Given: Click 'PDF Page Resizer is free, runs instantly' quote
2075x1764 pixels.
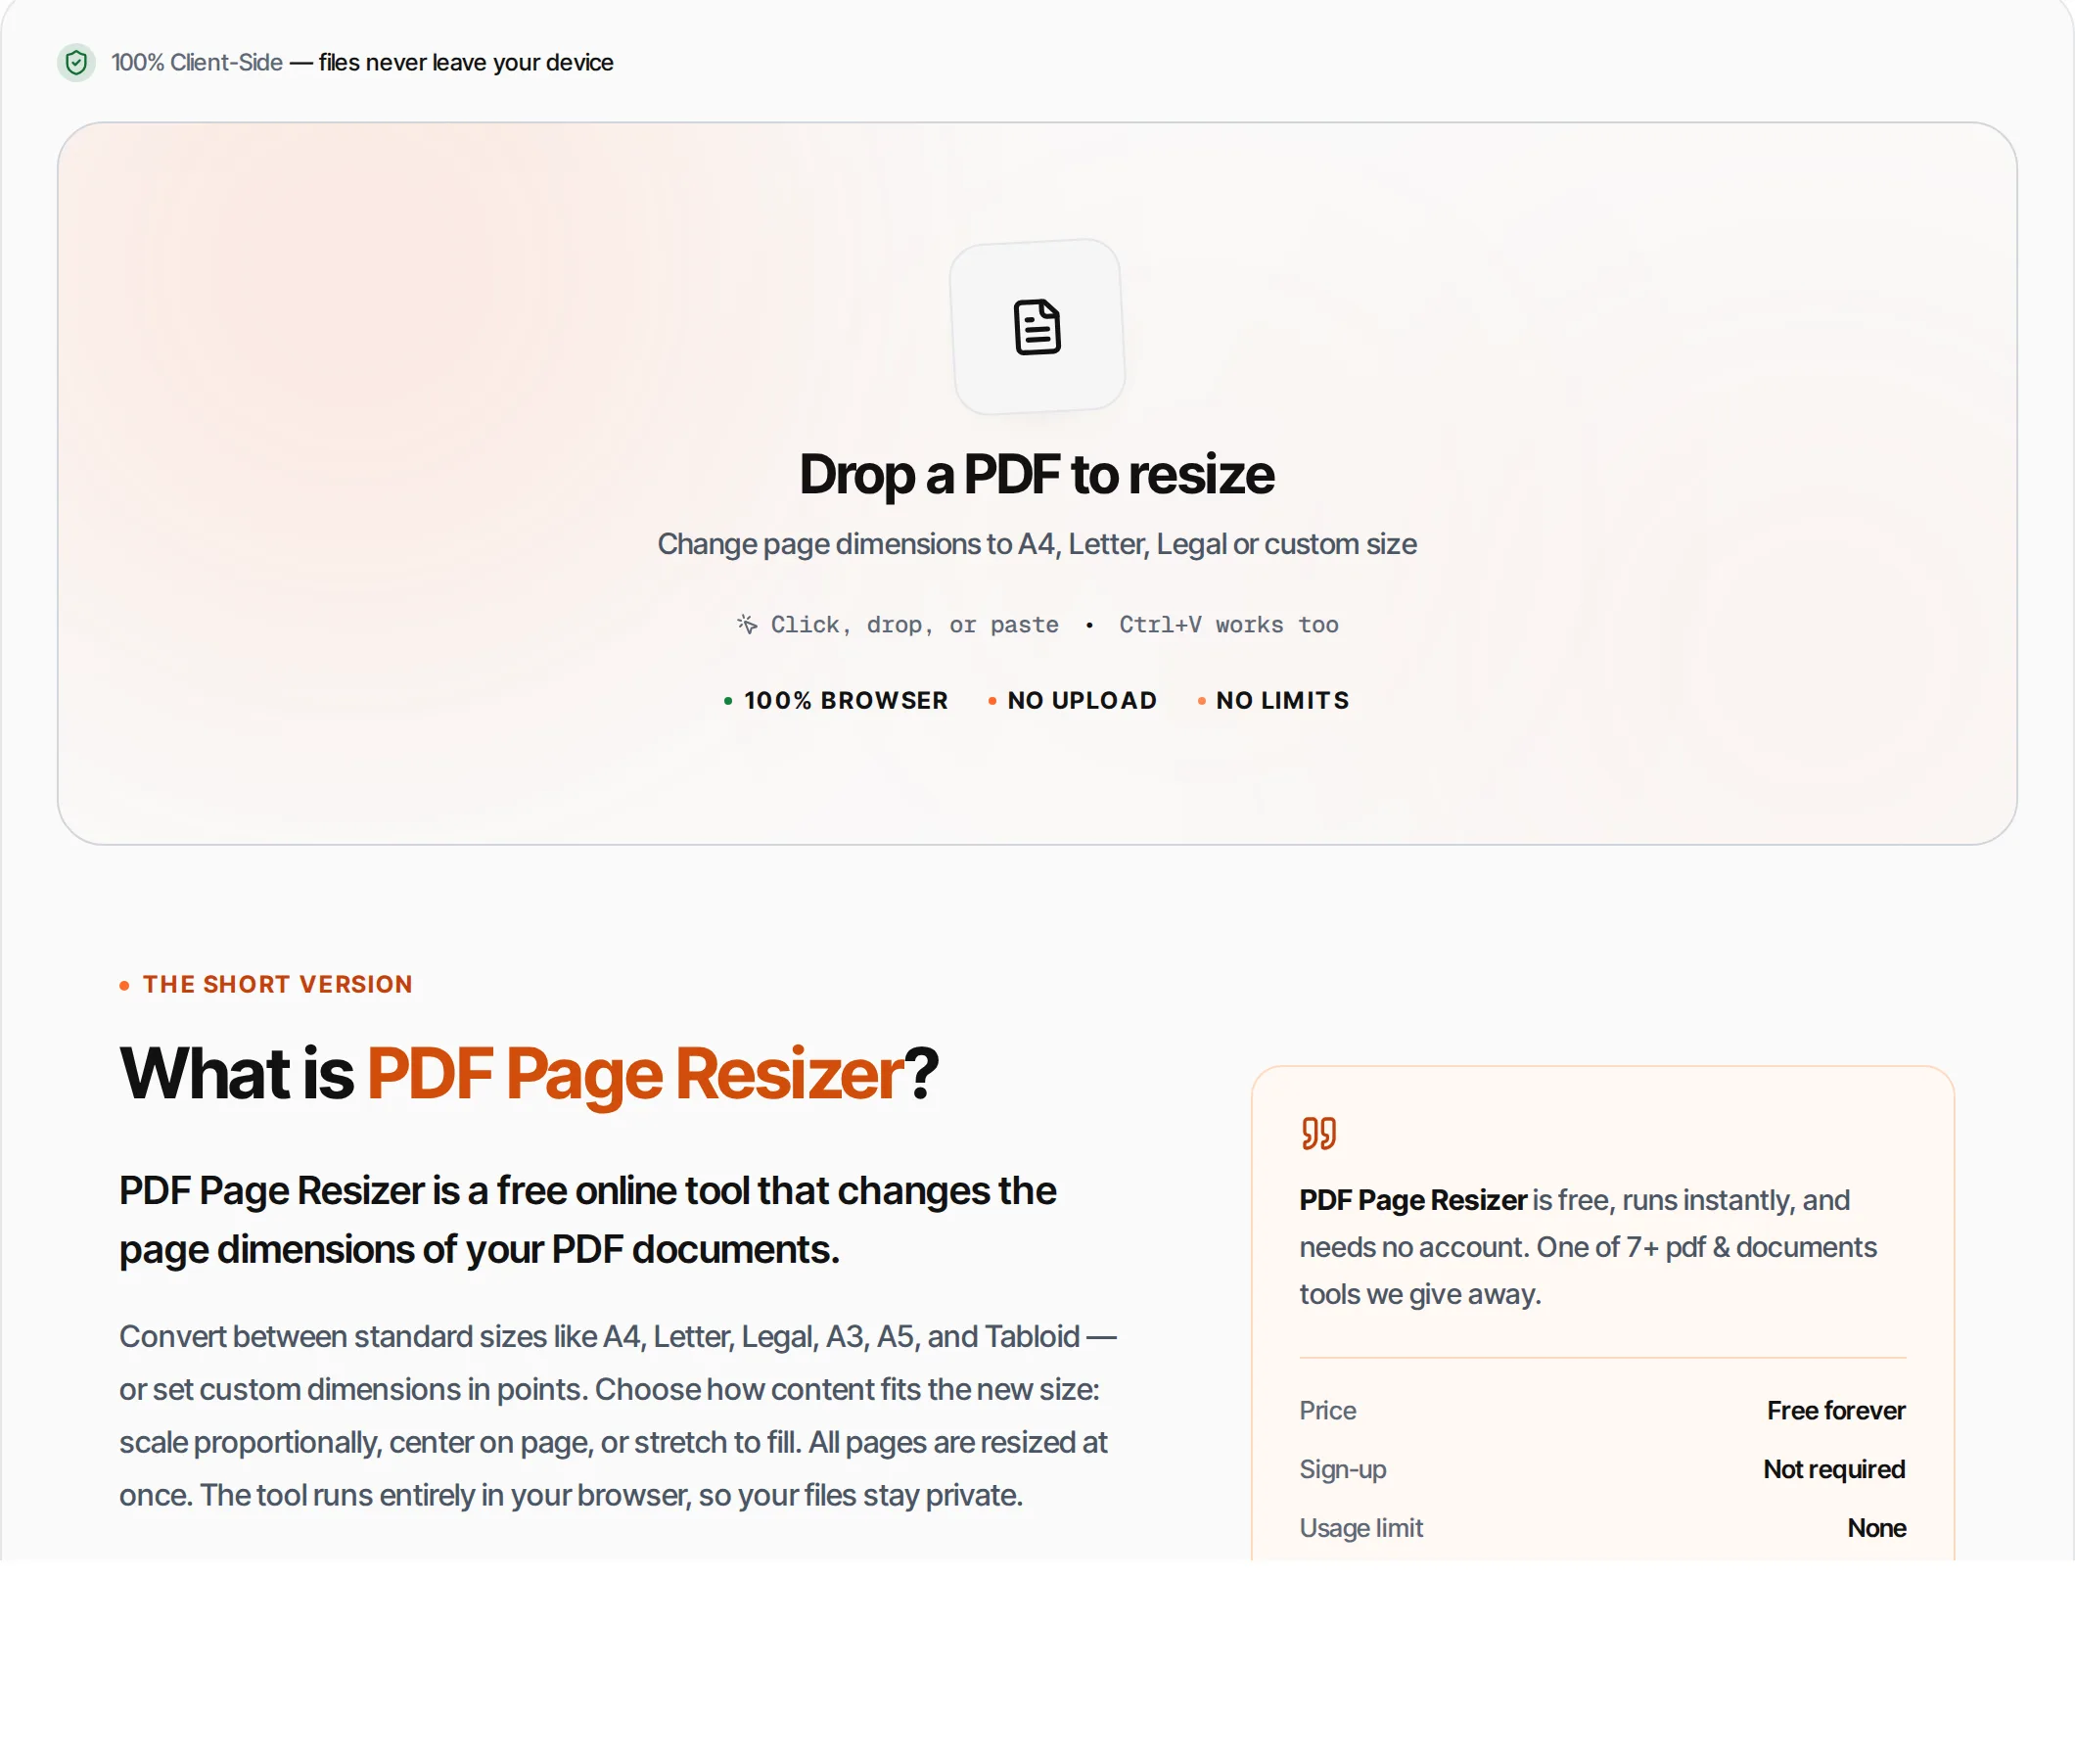Looking at the screenshot, I should point(1588,1247).
